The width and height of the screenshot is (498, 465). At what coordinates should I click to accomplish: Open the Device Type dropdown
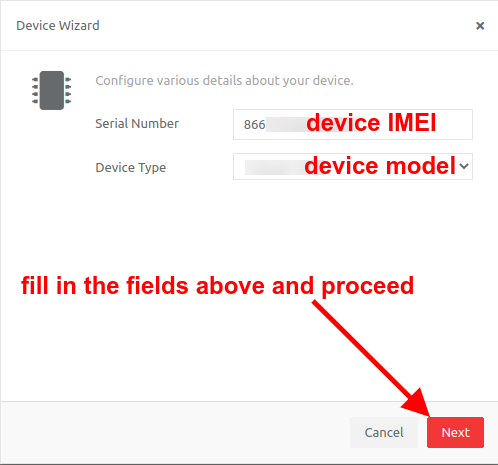click(x=353, y=166)
